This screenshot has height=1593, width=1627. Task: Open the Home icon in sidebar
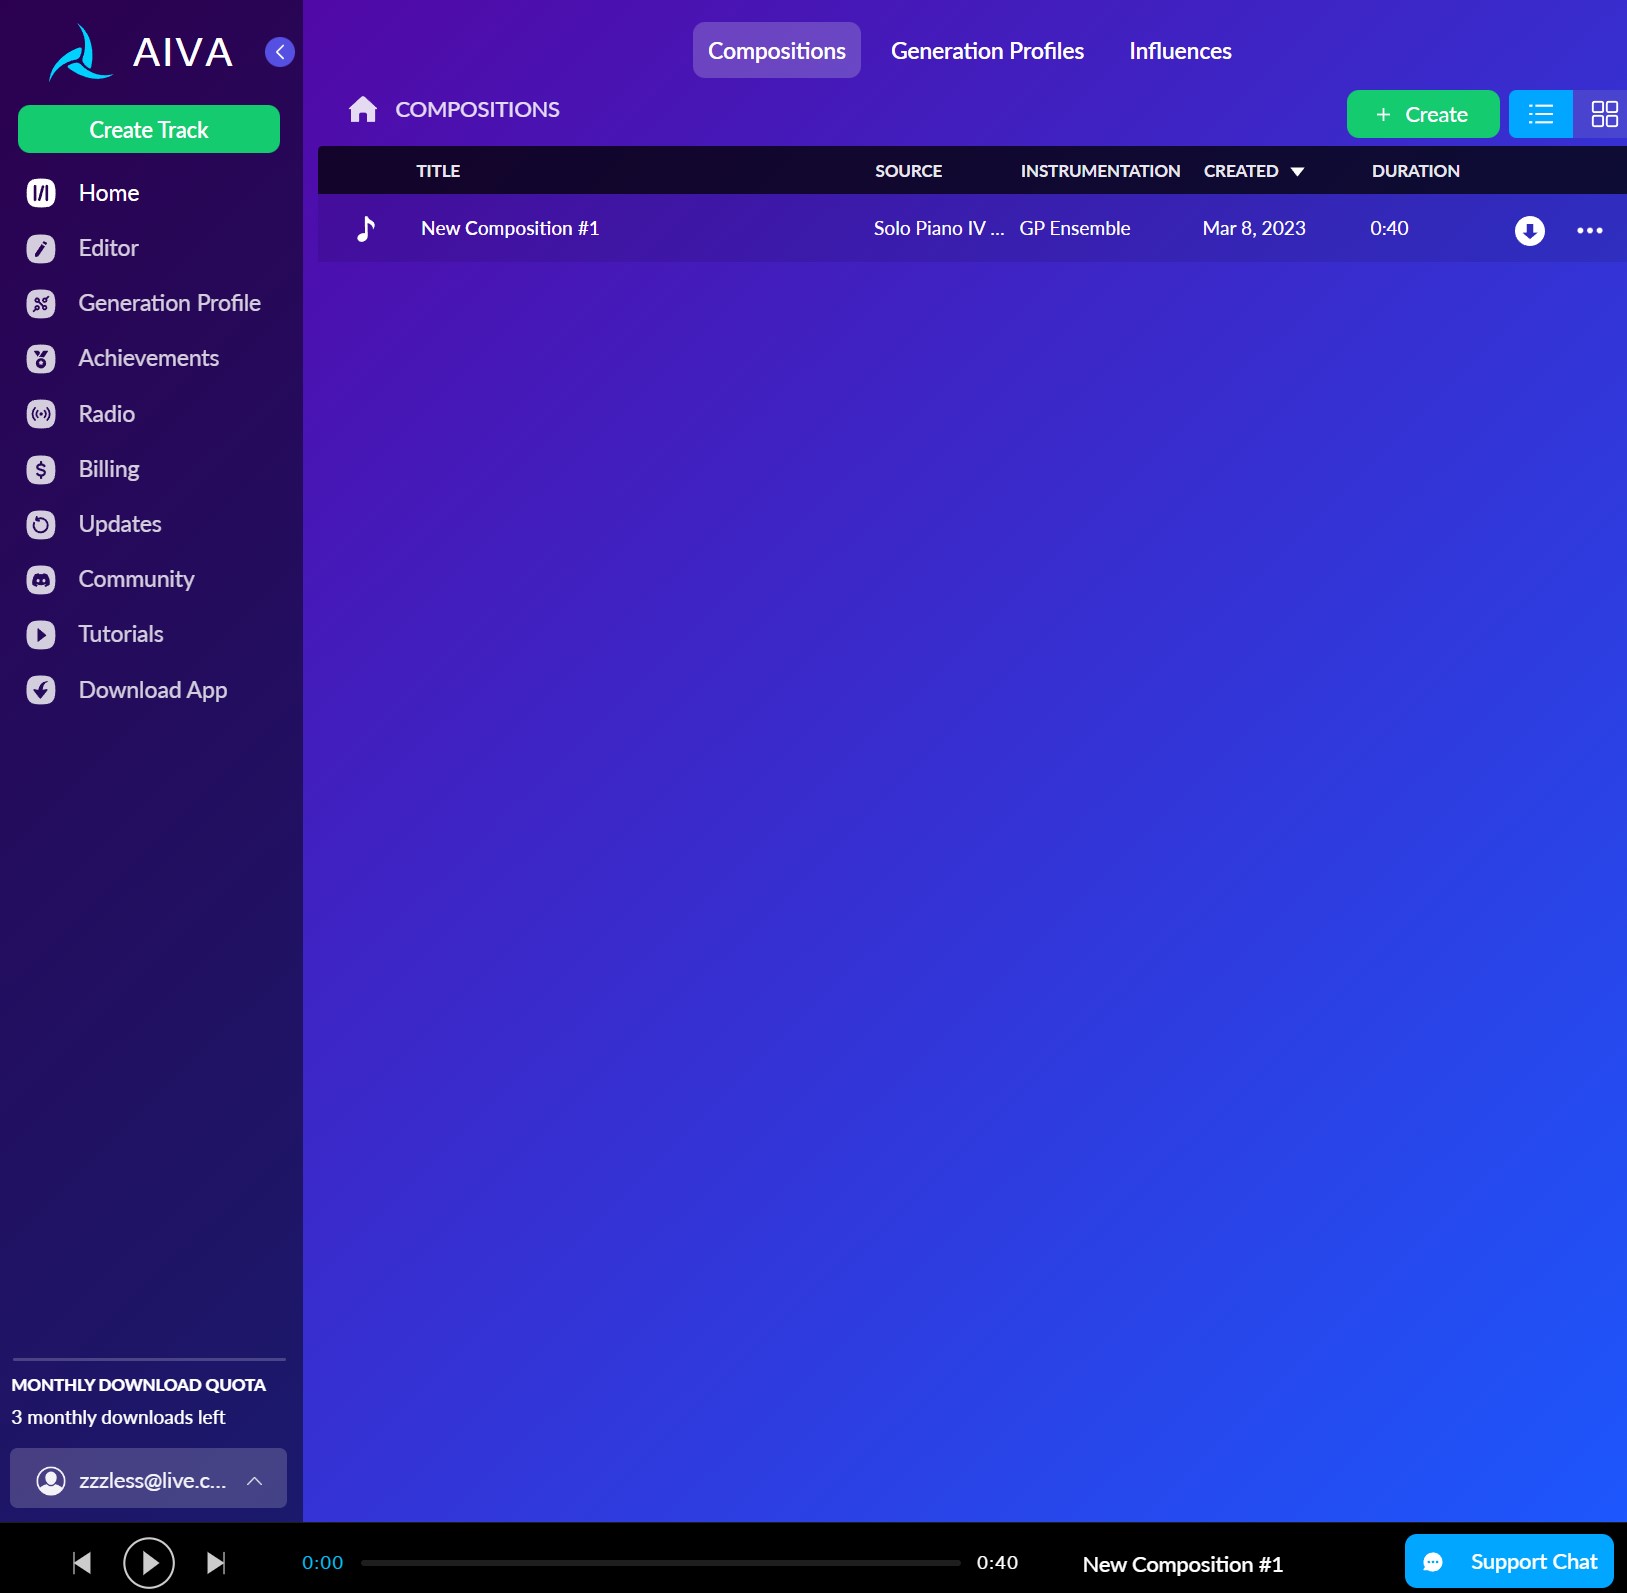(x=41, y=193)
